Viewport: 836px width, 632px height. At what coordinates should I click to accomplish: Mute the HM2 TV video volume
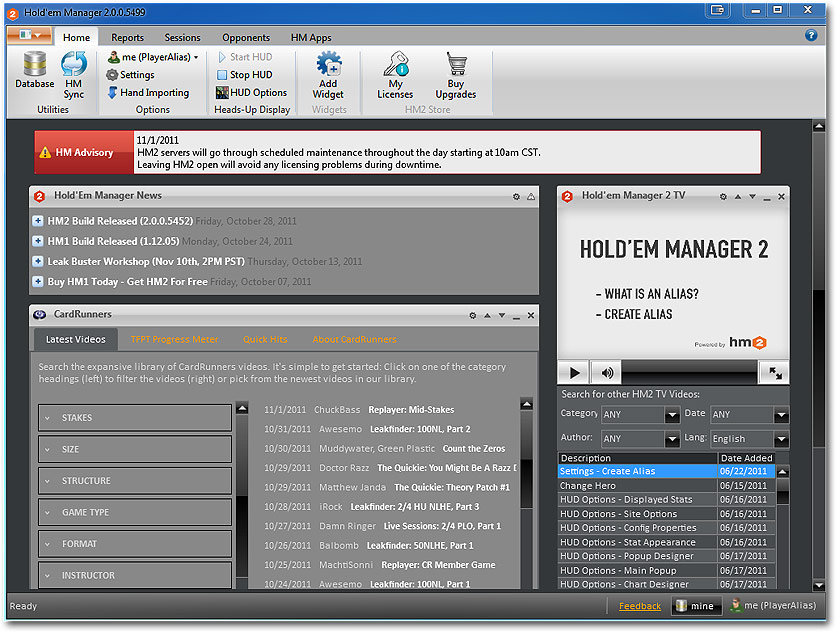[607, 372]
